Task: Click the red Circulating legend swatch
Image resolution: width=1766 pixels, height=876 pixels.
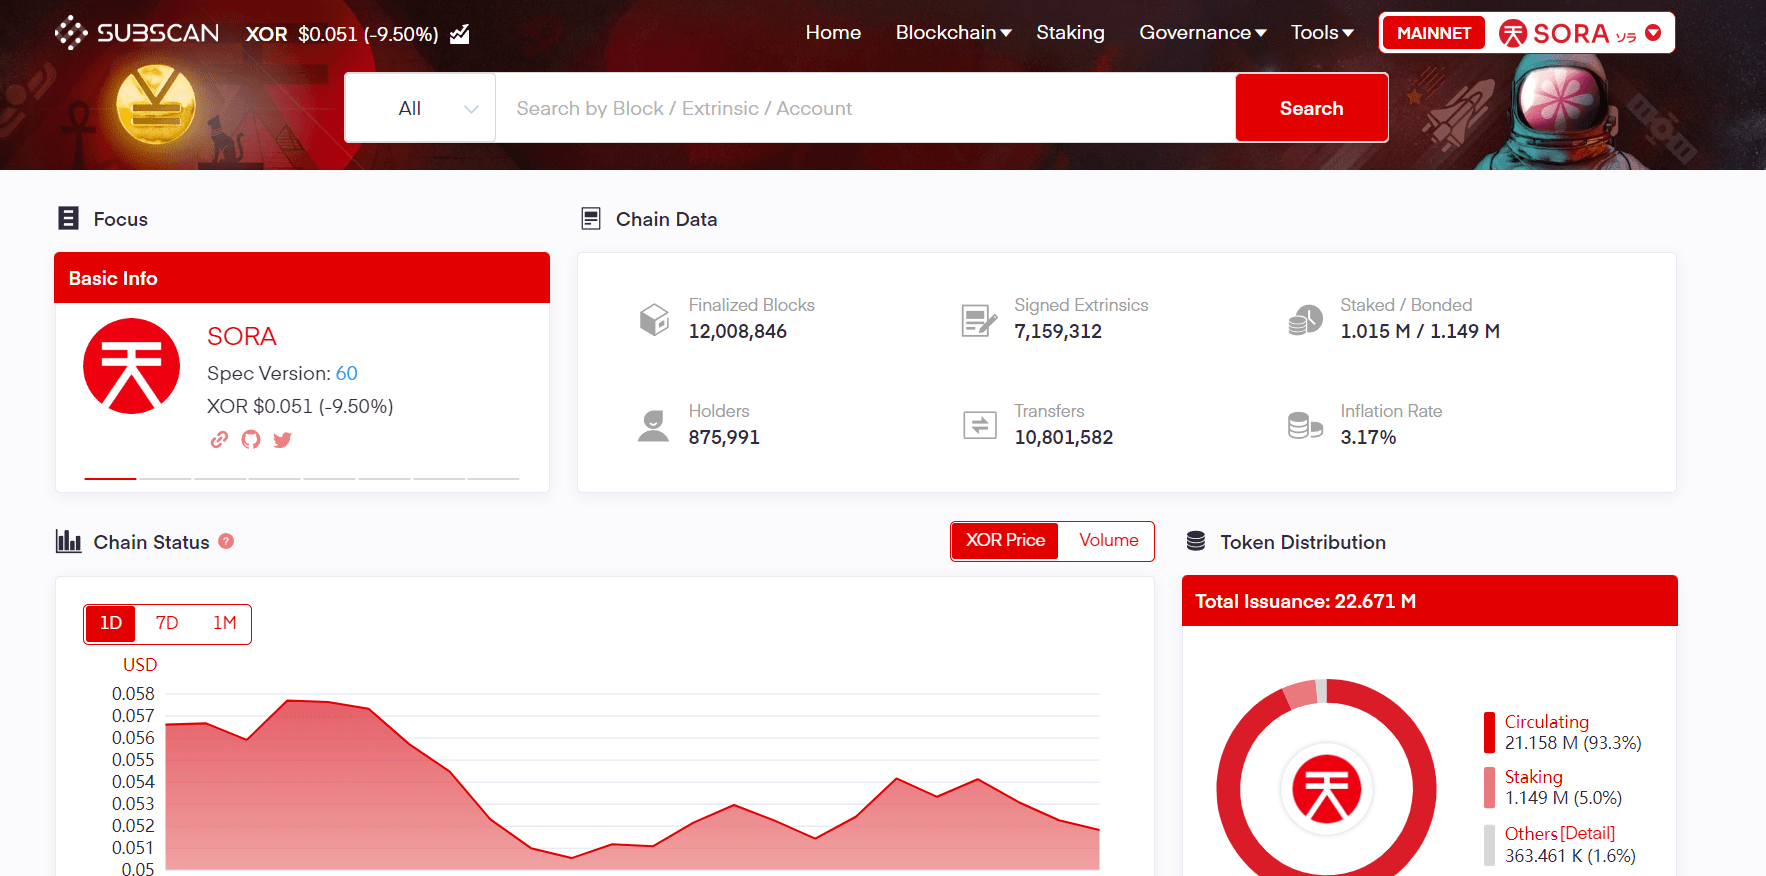Action: pyautogui.click(x=1489, y=732)
